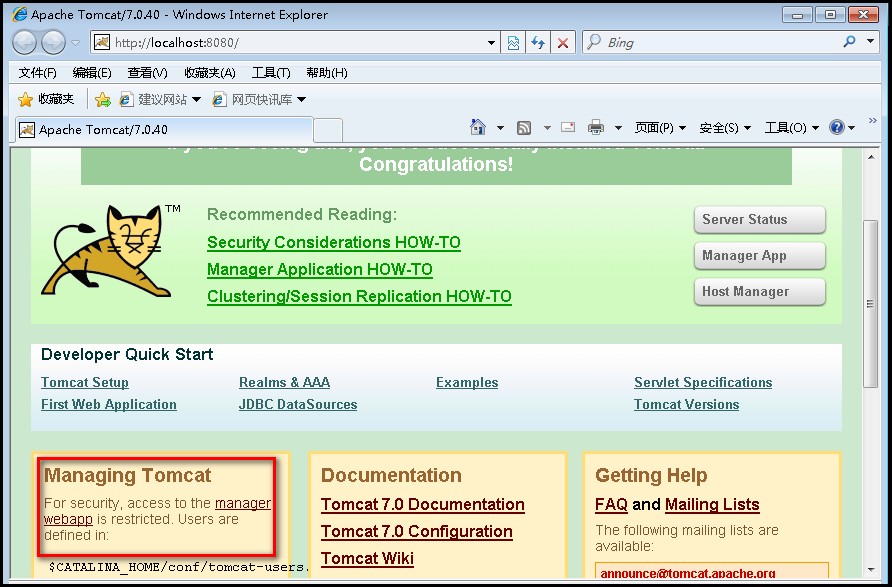Expand the address bar history dropdown
Viewport: 892px width, 587px height.
[491, 43]
